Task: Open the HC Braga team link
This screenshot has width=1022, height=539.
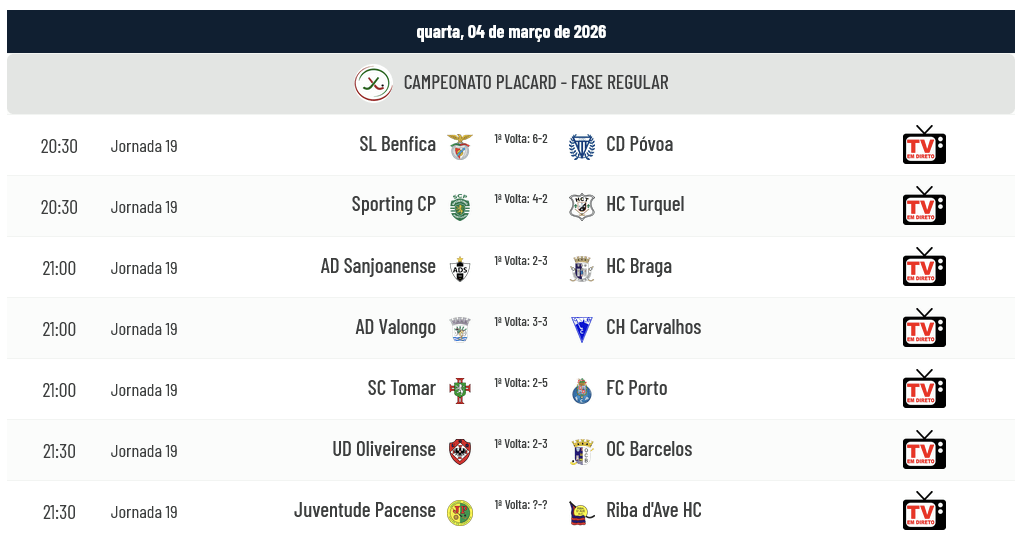Action: pyautogui.click(x=639, y=266)
